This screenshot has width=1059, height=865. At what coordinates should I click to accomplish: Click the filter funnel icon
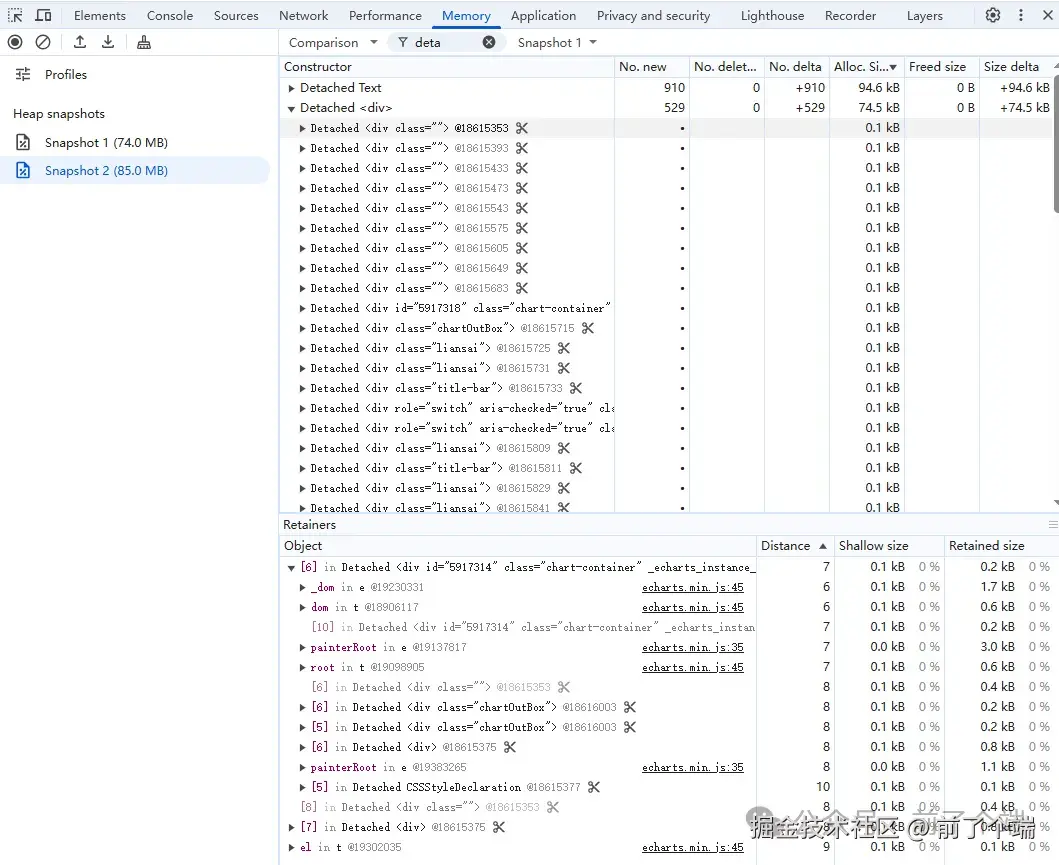click(403, 43)
